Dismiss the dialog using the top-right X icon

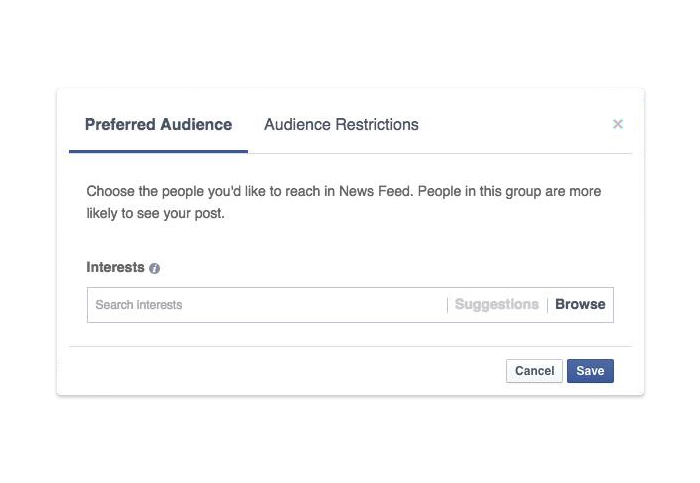coord(618,124)
